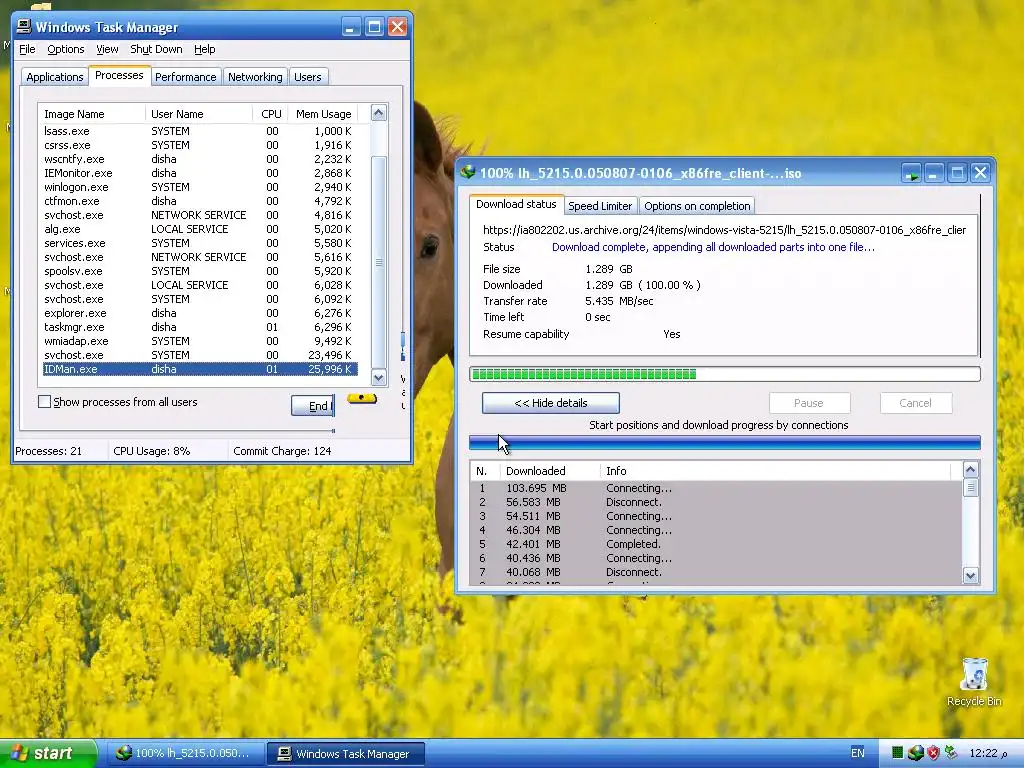1024x768 pixels.
Task: Open the File menu in Task Manager
Action: click(27, 49)
